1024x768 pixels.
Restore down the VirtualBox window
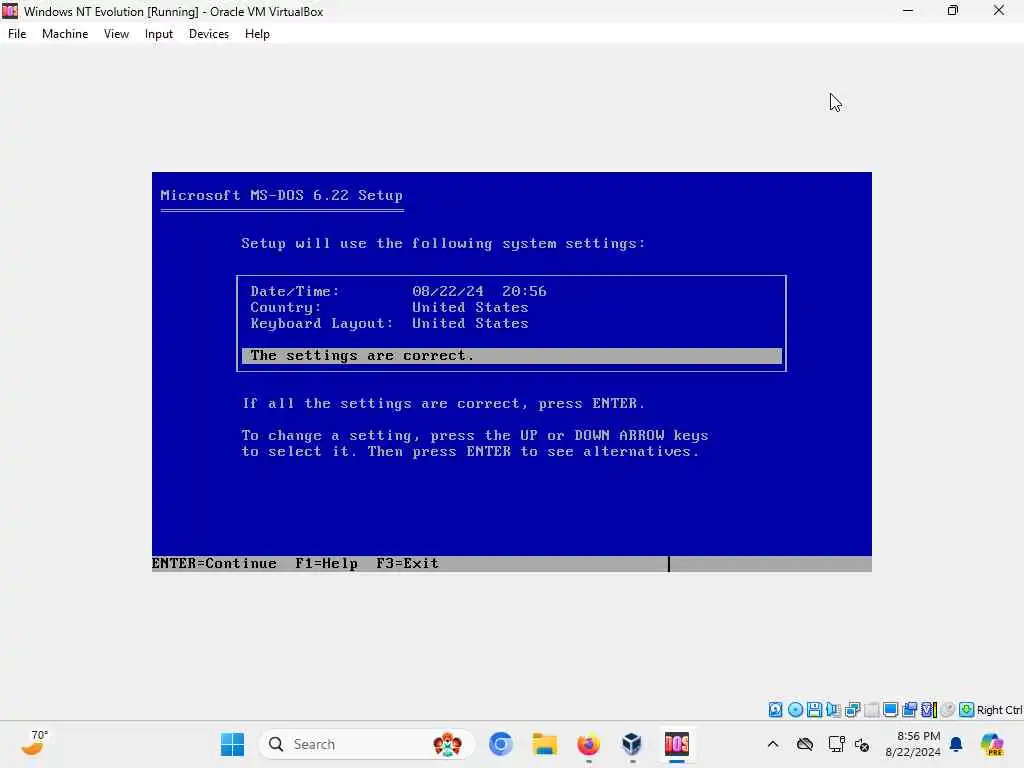[x=953, y=11]
